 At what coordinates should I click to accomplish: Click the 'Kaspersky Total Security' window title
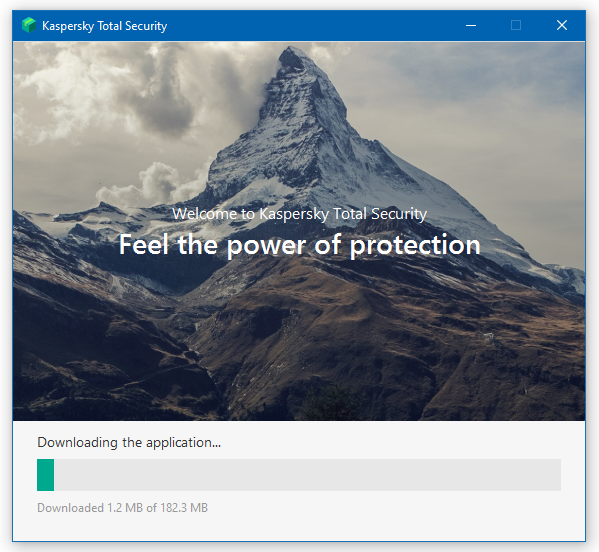(x=104, y=26)
